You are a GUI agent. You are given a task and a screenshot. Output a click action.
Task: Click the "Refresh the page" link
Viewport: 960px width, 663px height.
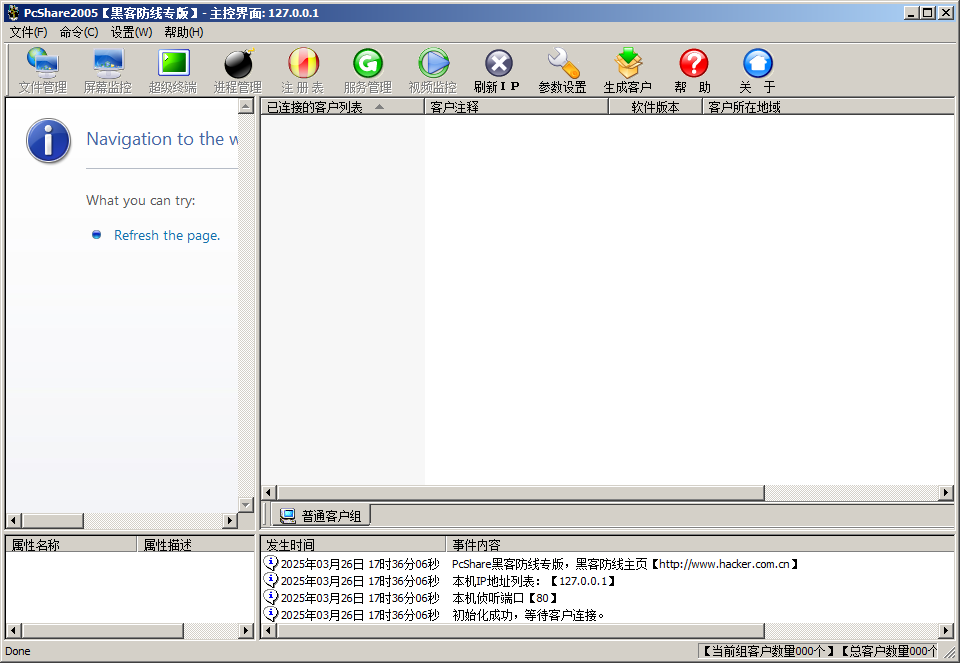pyautogui.click(x=166, y=236)
